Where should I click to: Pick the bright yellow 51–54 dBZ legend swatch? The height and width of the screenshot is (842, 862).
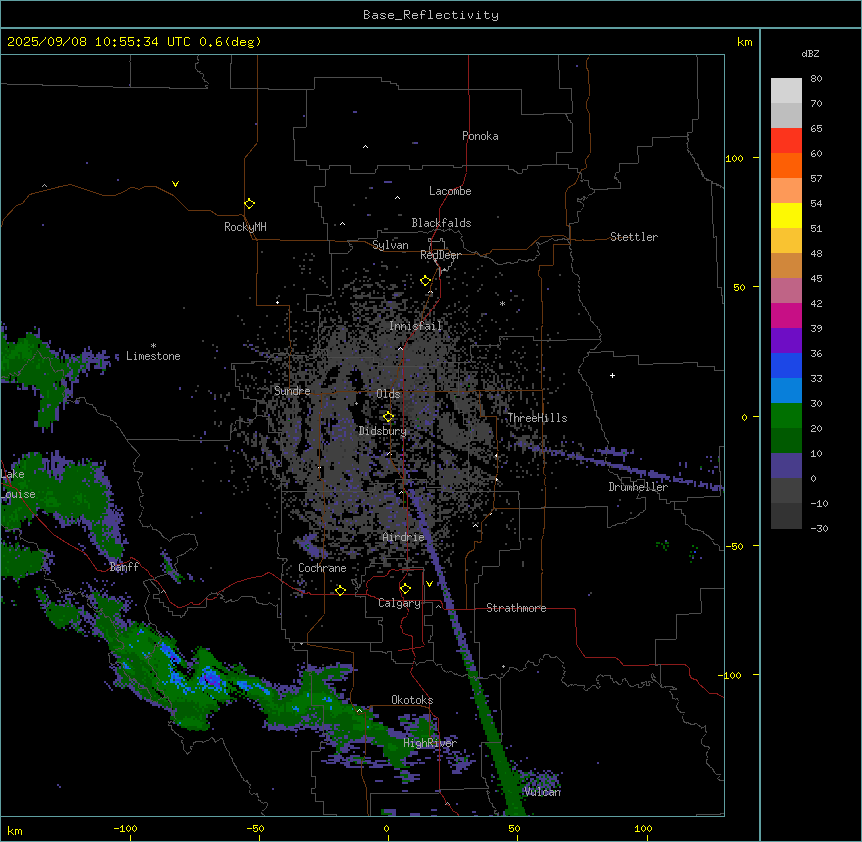[x=786, y=215]
